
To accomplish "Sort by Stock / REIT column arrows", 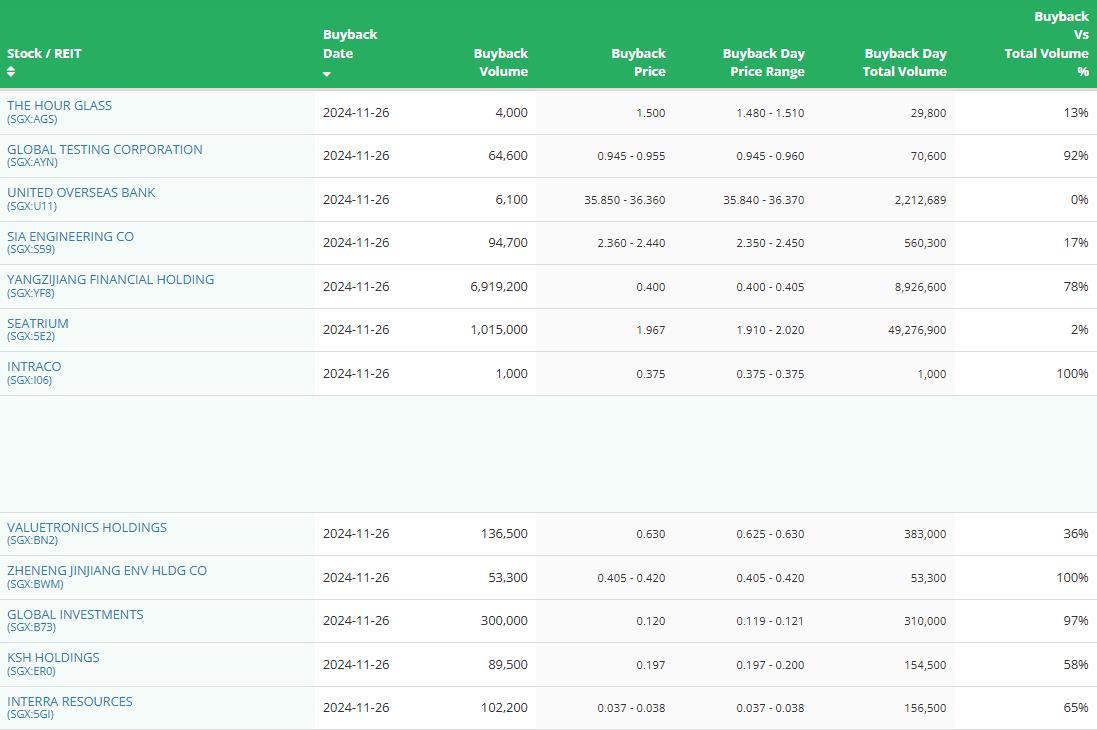I will click(10, 71).
